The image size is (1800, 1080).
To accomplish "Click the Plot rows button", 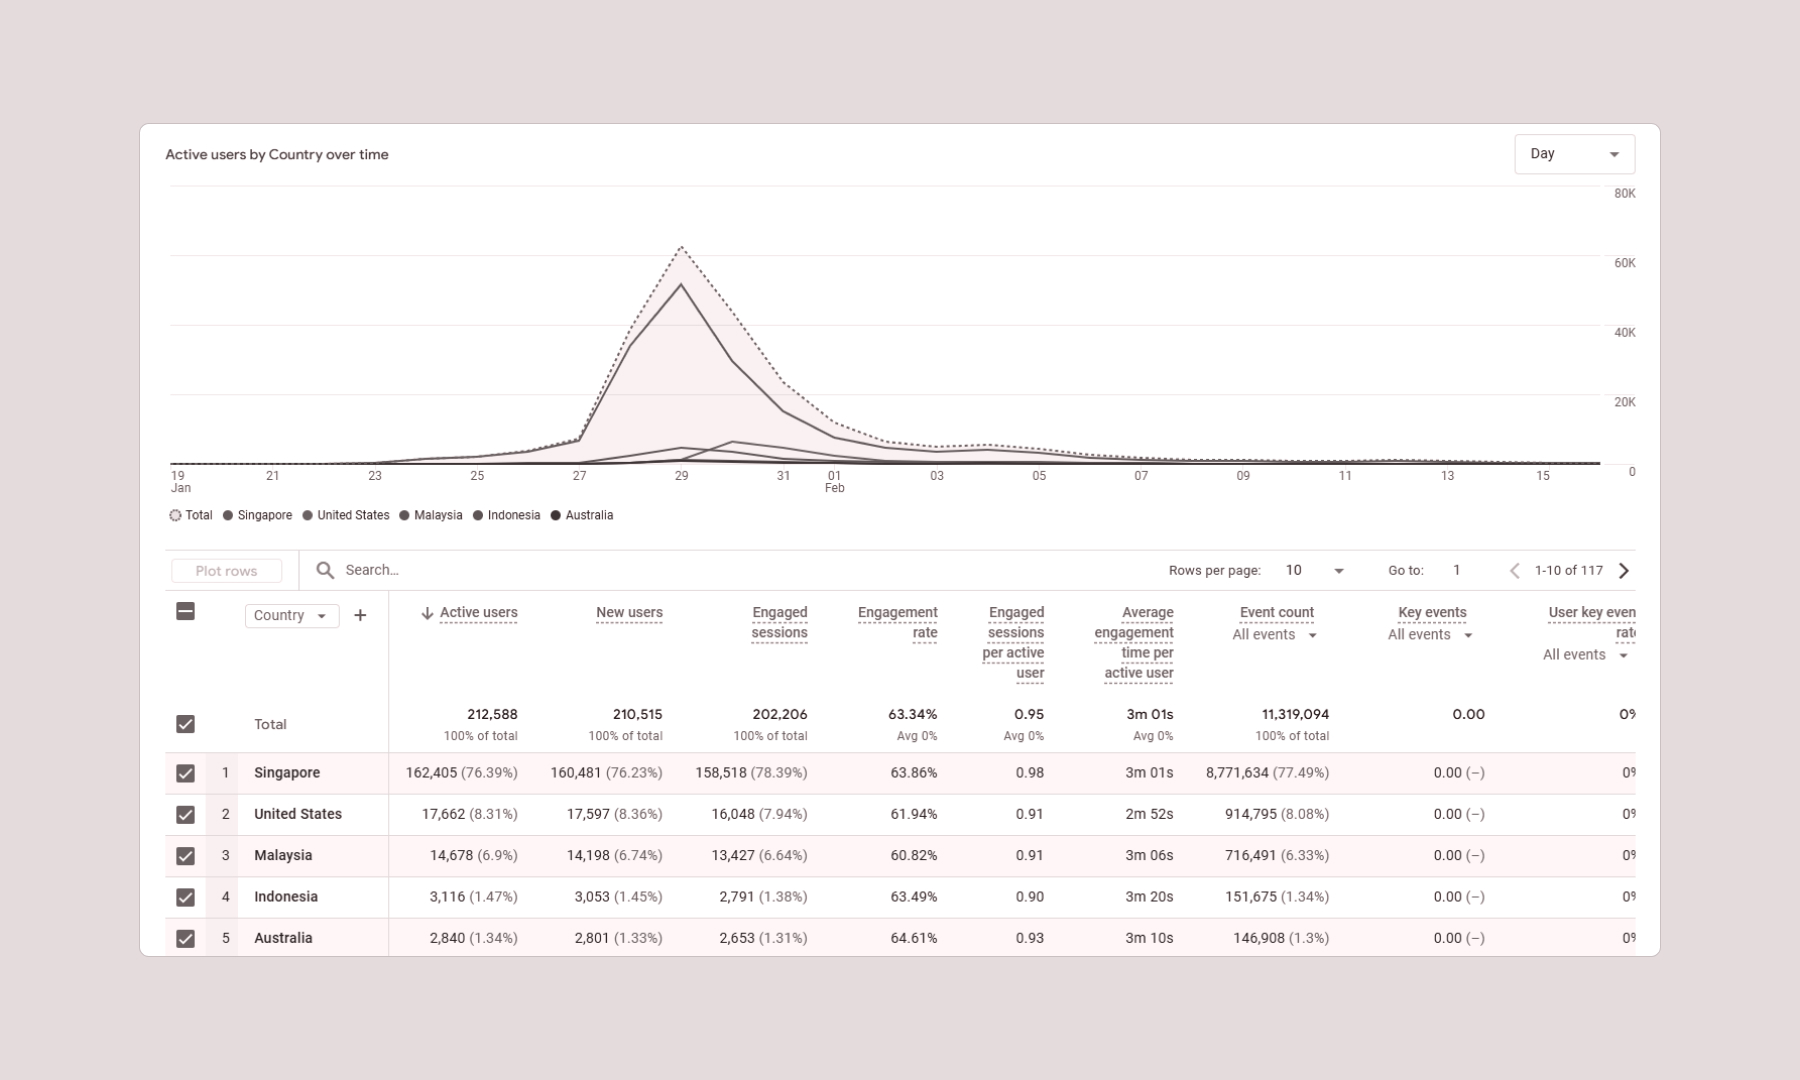I will tap(226, 570).
